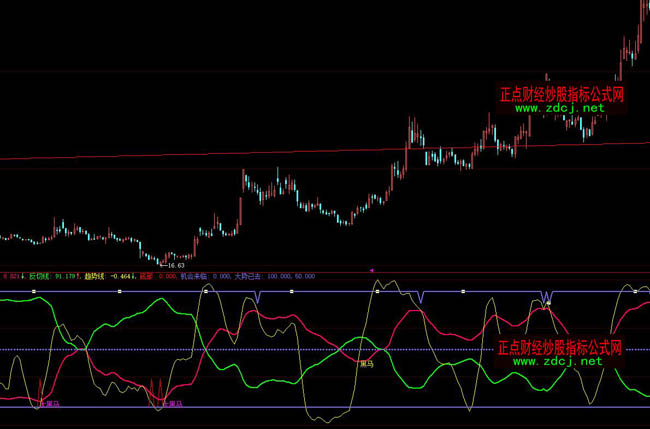
Task: Click the dotted blue midline in indicator panel
Action: (x=250, y=349)
